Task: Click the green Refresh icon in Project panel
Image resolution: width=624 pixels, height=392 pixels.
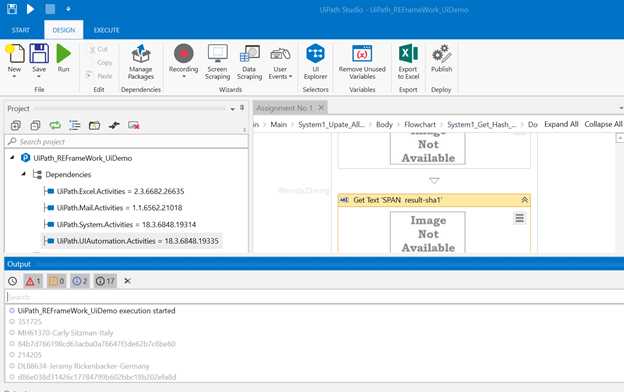Action: (x=55, y=125)
